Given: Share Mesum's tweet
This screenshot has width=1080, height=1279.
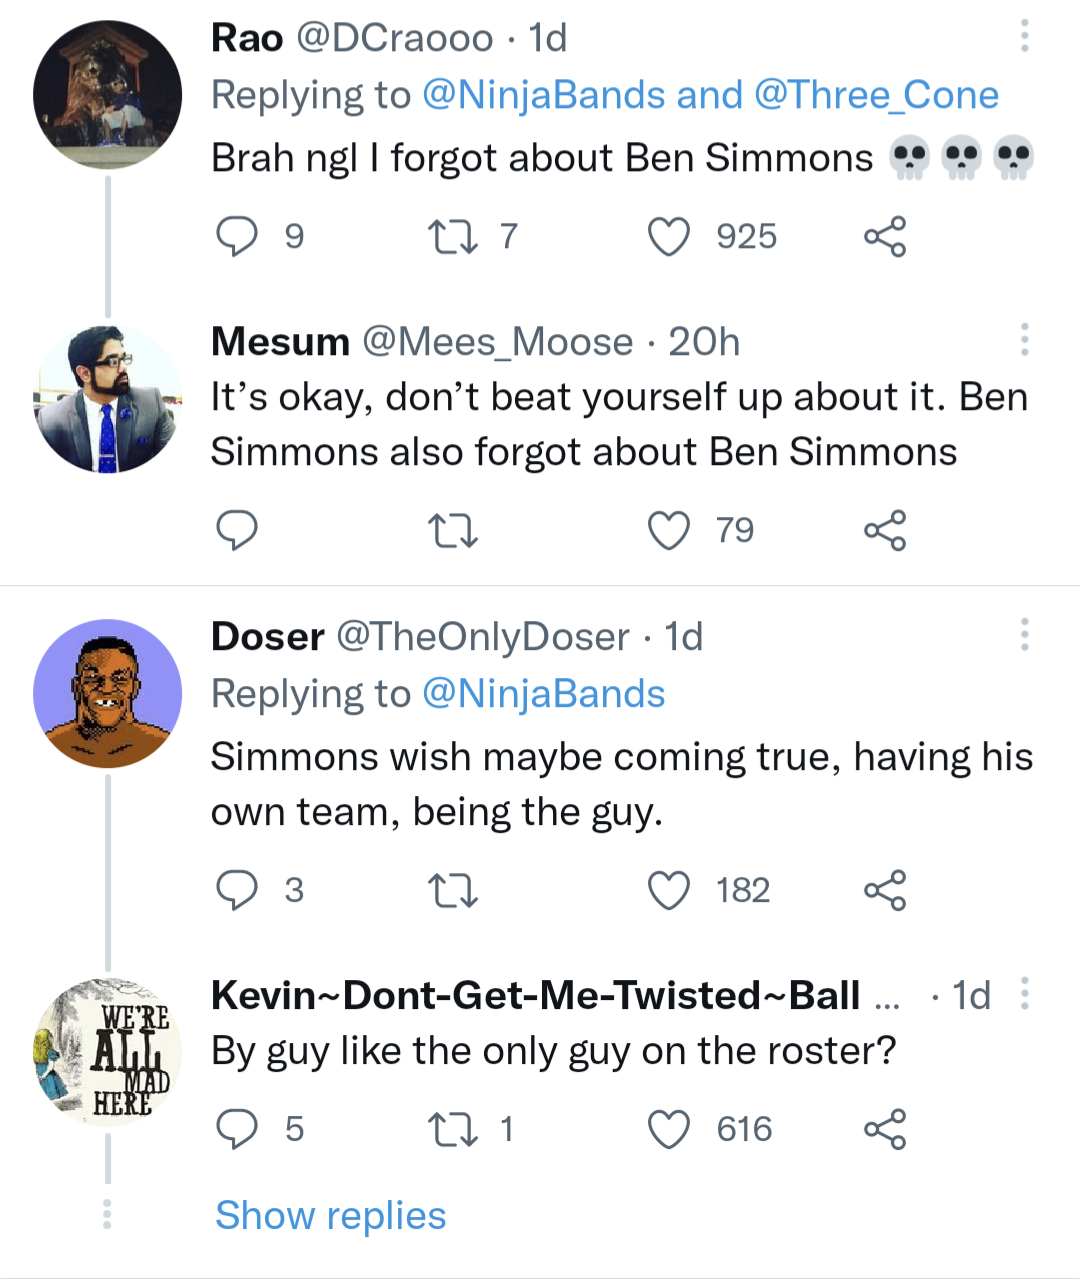Looking at the screenshot, I should point(884,531).
